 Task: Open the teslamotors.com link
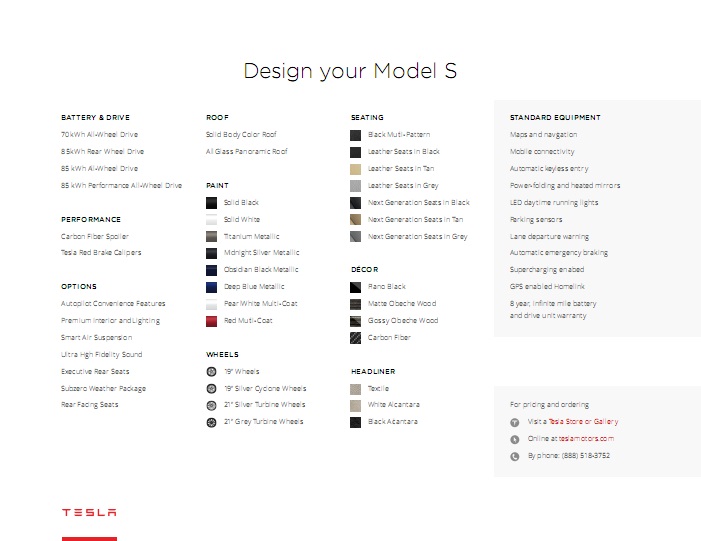click(x=586, y=439)
